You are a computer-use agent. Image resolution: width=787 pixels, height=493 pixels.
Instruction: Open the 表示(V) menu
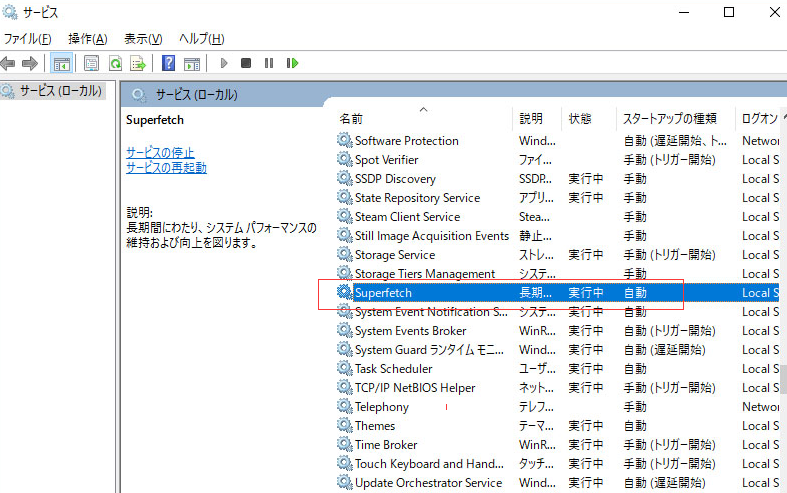tap(143, 39)
